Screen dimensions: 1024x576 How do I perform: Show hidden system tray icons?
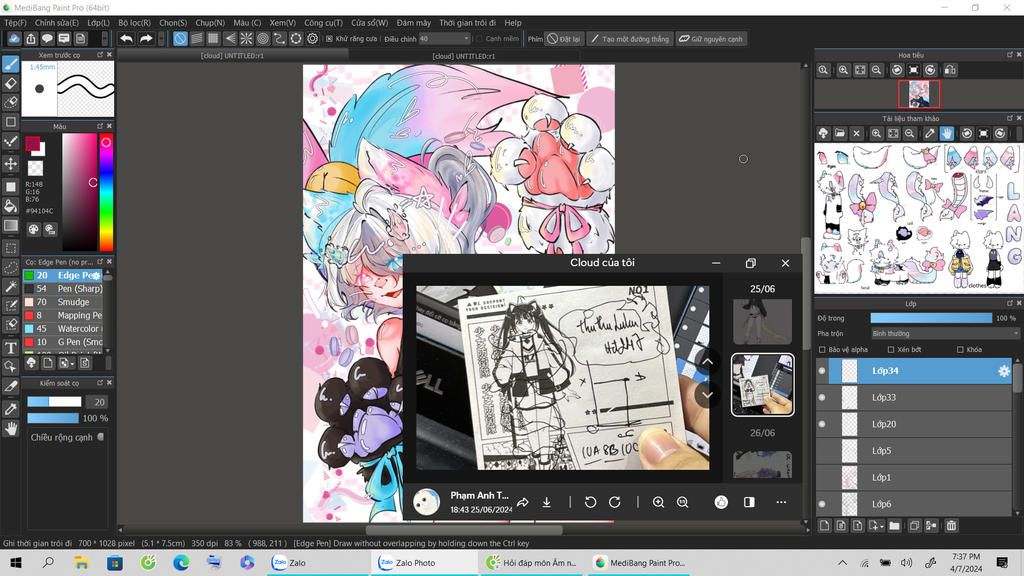(x=842, y=562)
